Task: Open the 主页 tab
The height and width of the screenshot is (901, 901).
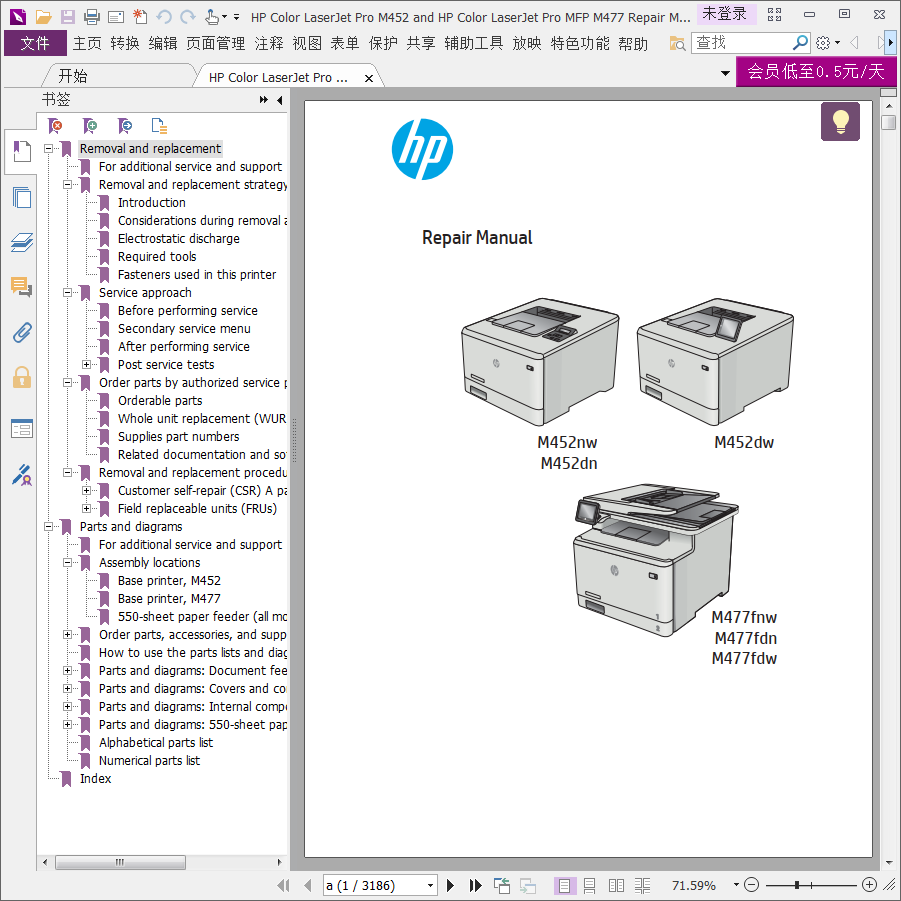Action: click(87, 44)
